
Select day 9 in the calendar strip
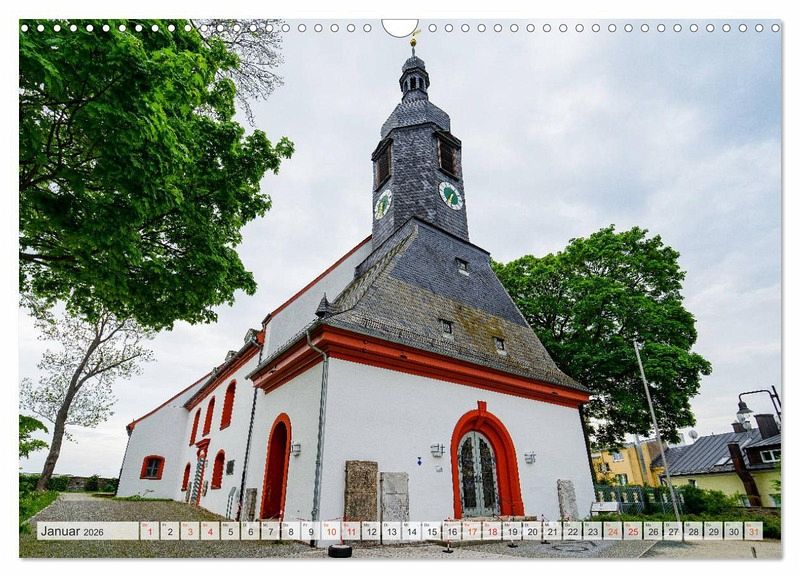311,531
